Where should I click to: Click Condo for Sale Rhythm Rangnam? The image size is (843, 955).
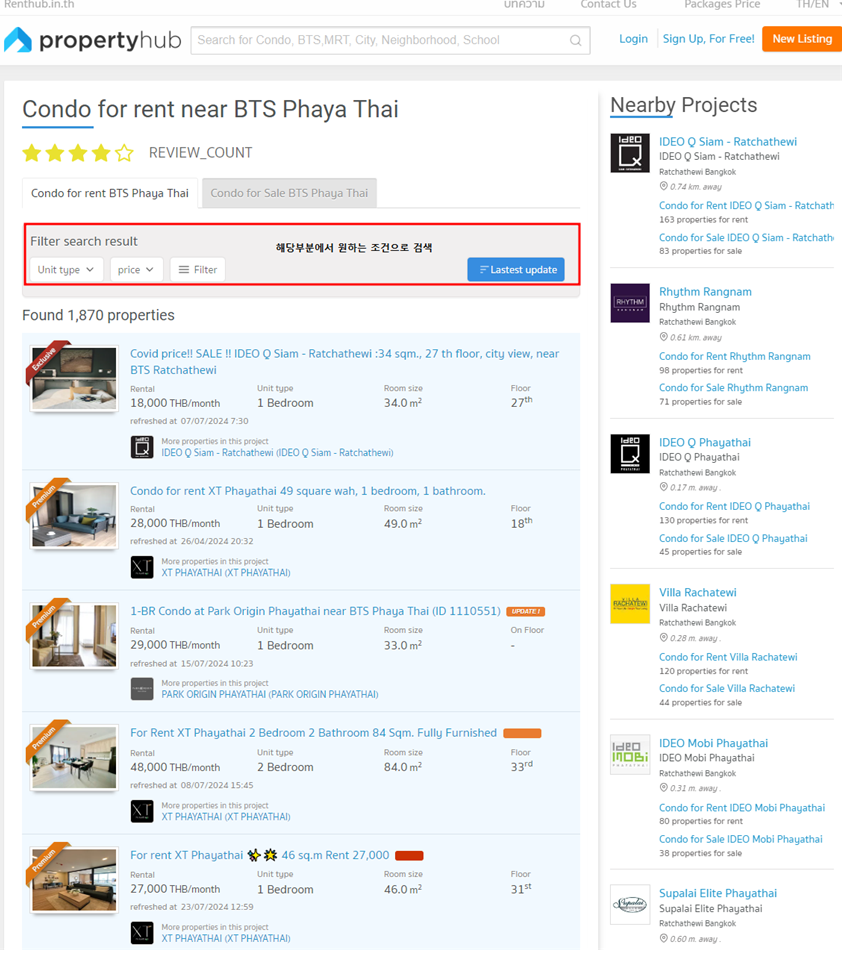click(x=733, y=388)
